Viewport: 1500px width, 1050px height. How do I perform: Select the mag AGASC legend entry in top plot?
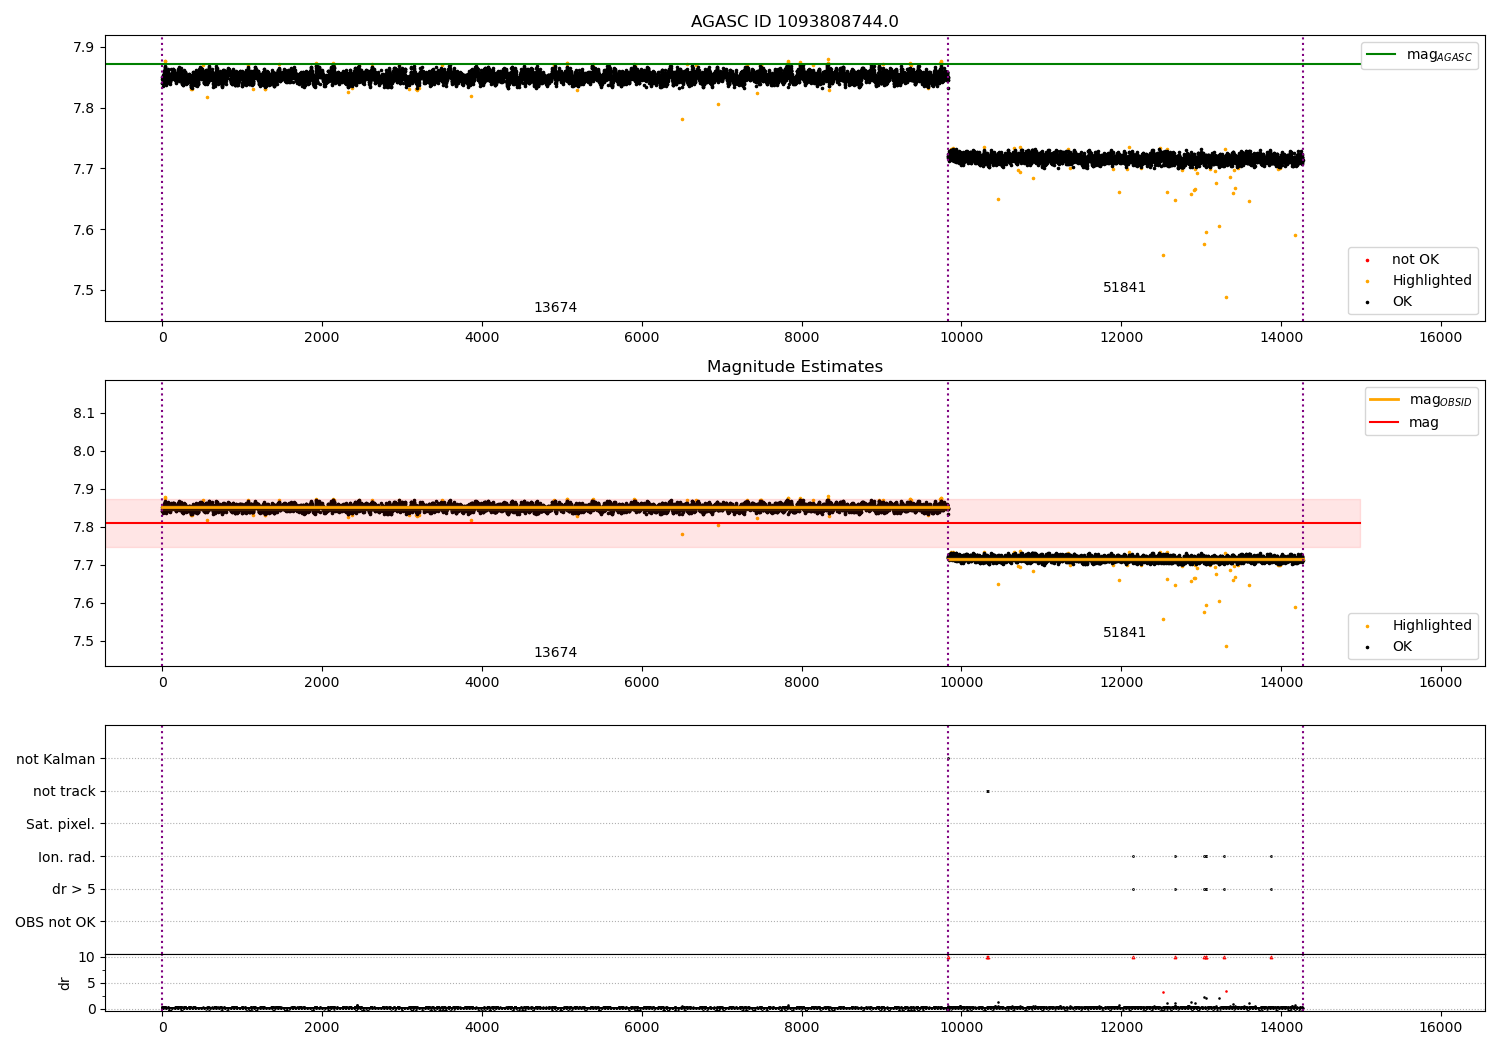point(1419,55)
